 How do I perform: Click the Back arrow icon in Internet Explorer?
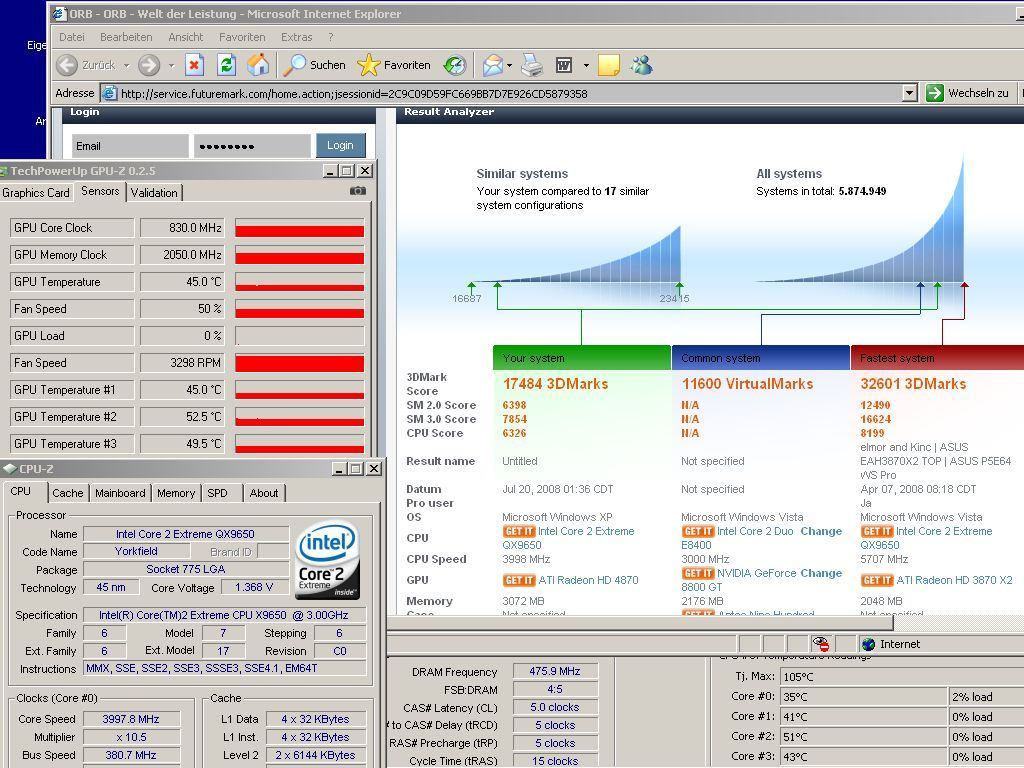click(x=67, y=65)
